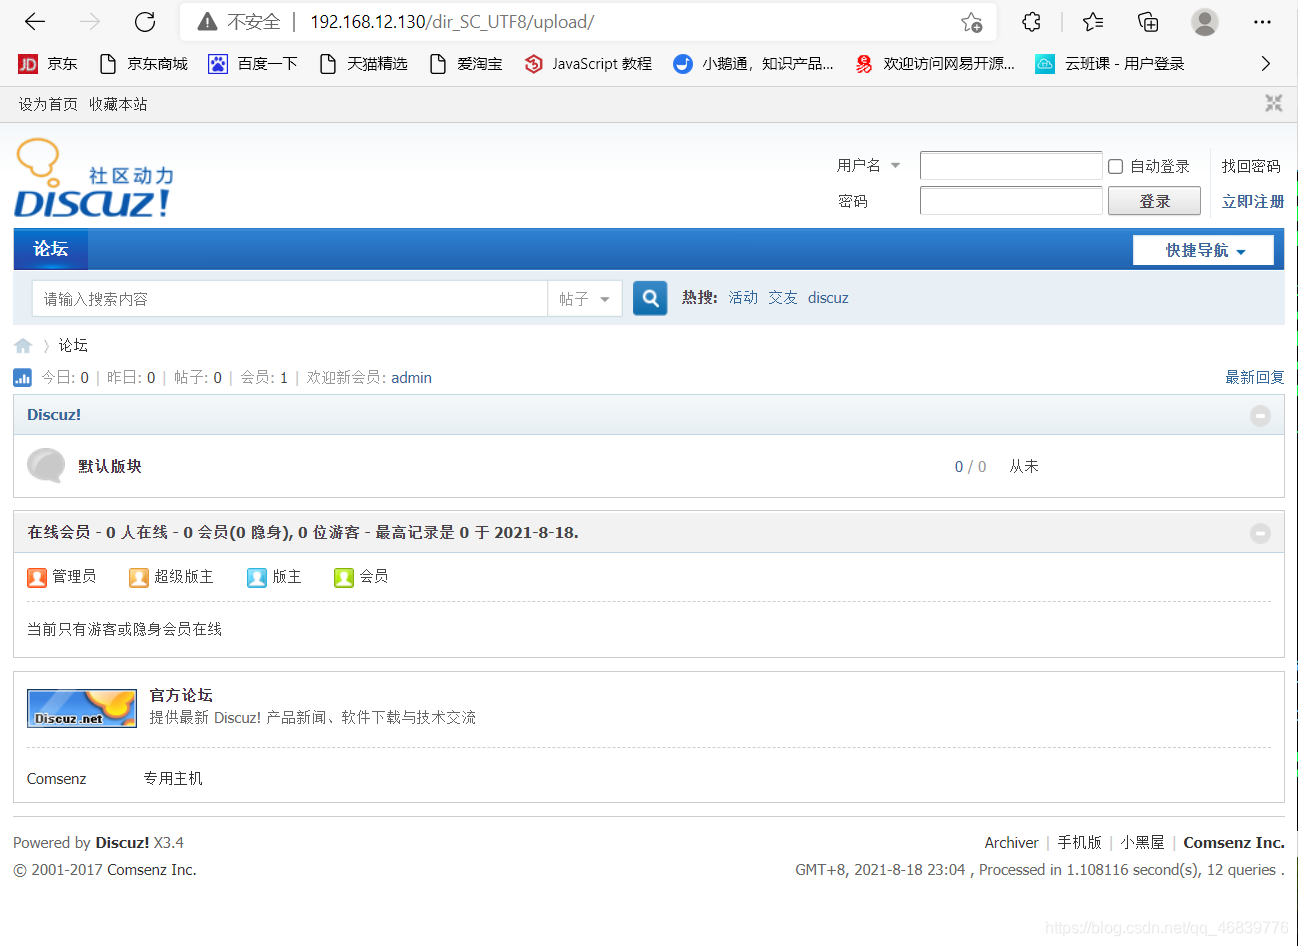The height and width of the screenshot is (946, 1298).
Task: Click the 小黑屋 footer link
Action: (1142, 842)
